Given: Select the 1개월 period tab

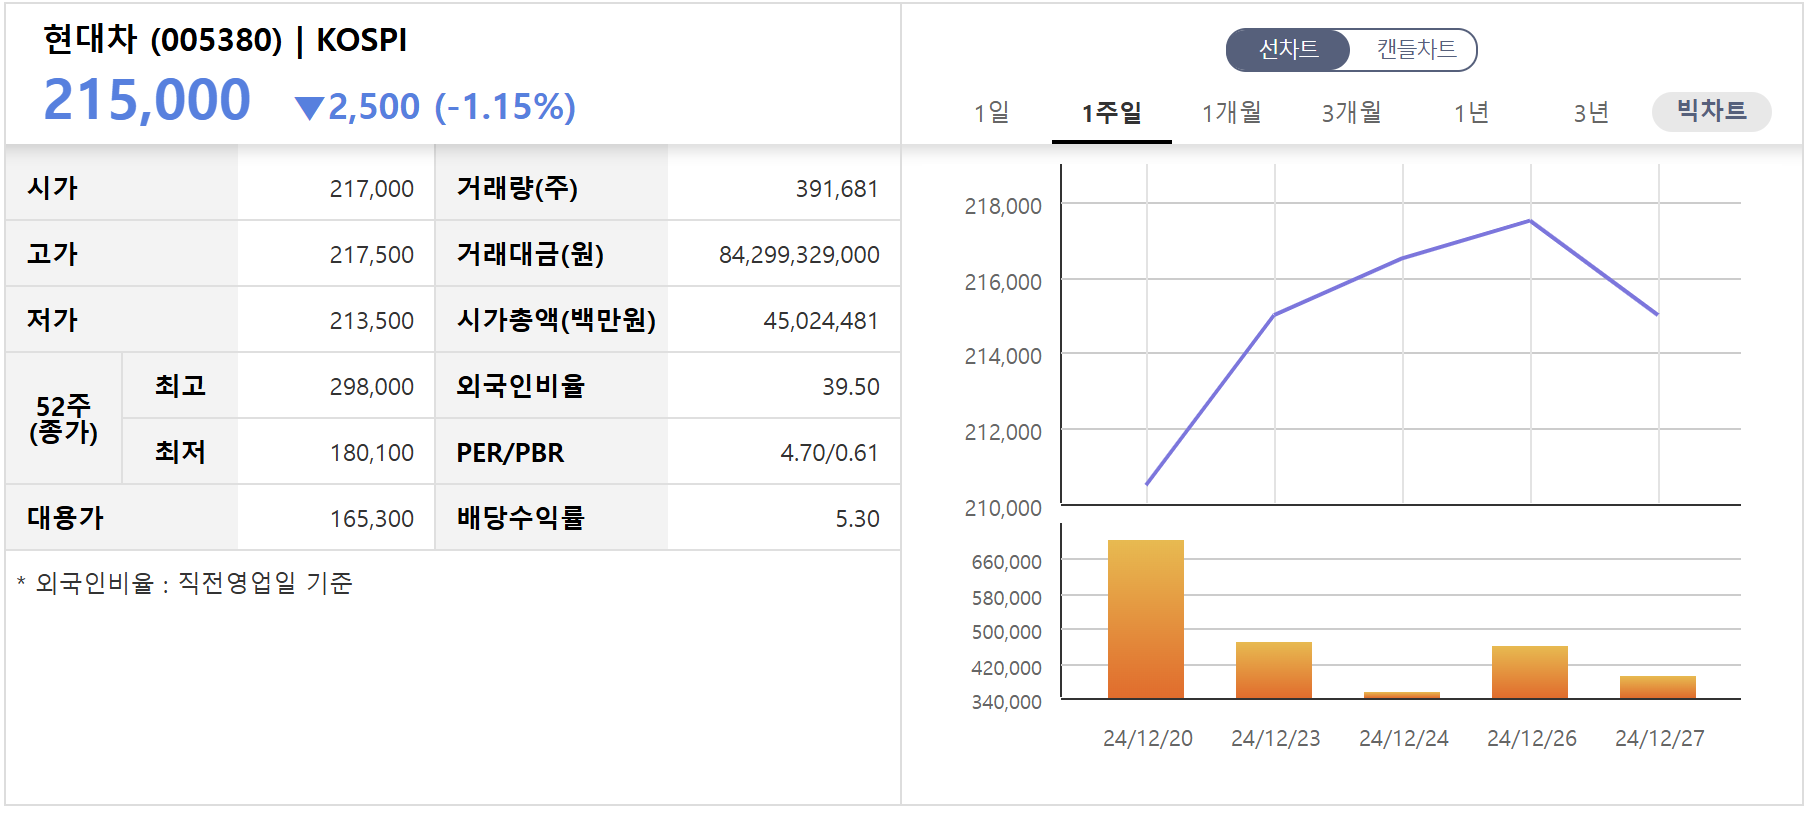Looking at the screenshot, I should tap(1231, 112).
